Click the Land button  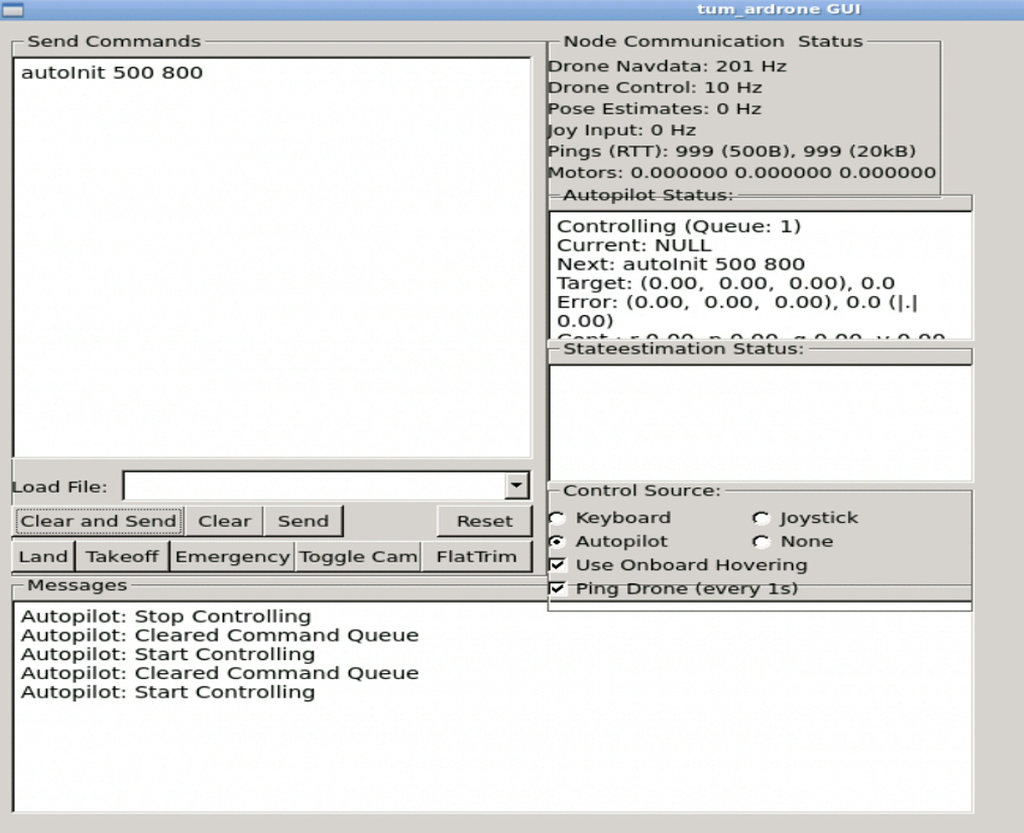(41, 556)
